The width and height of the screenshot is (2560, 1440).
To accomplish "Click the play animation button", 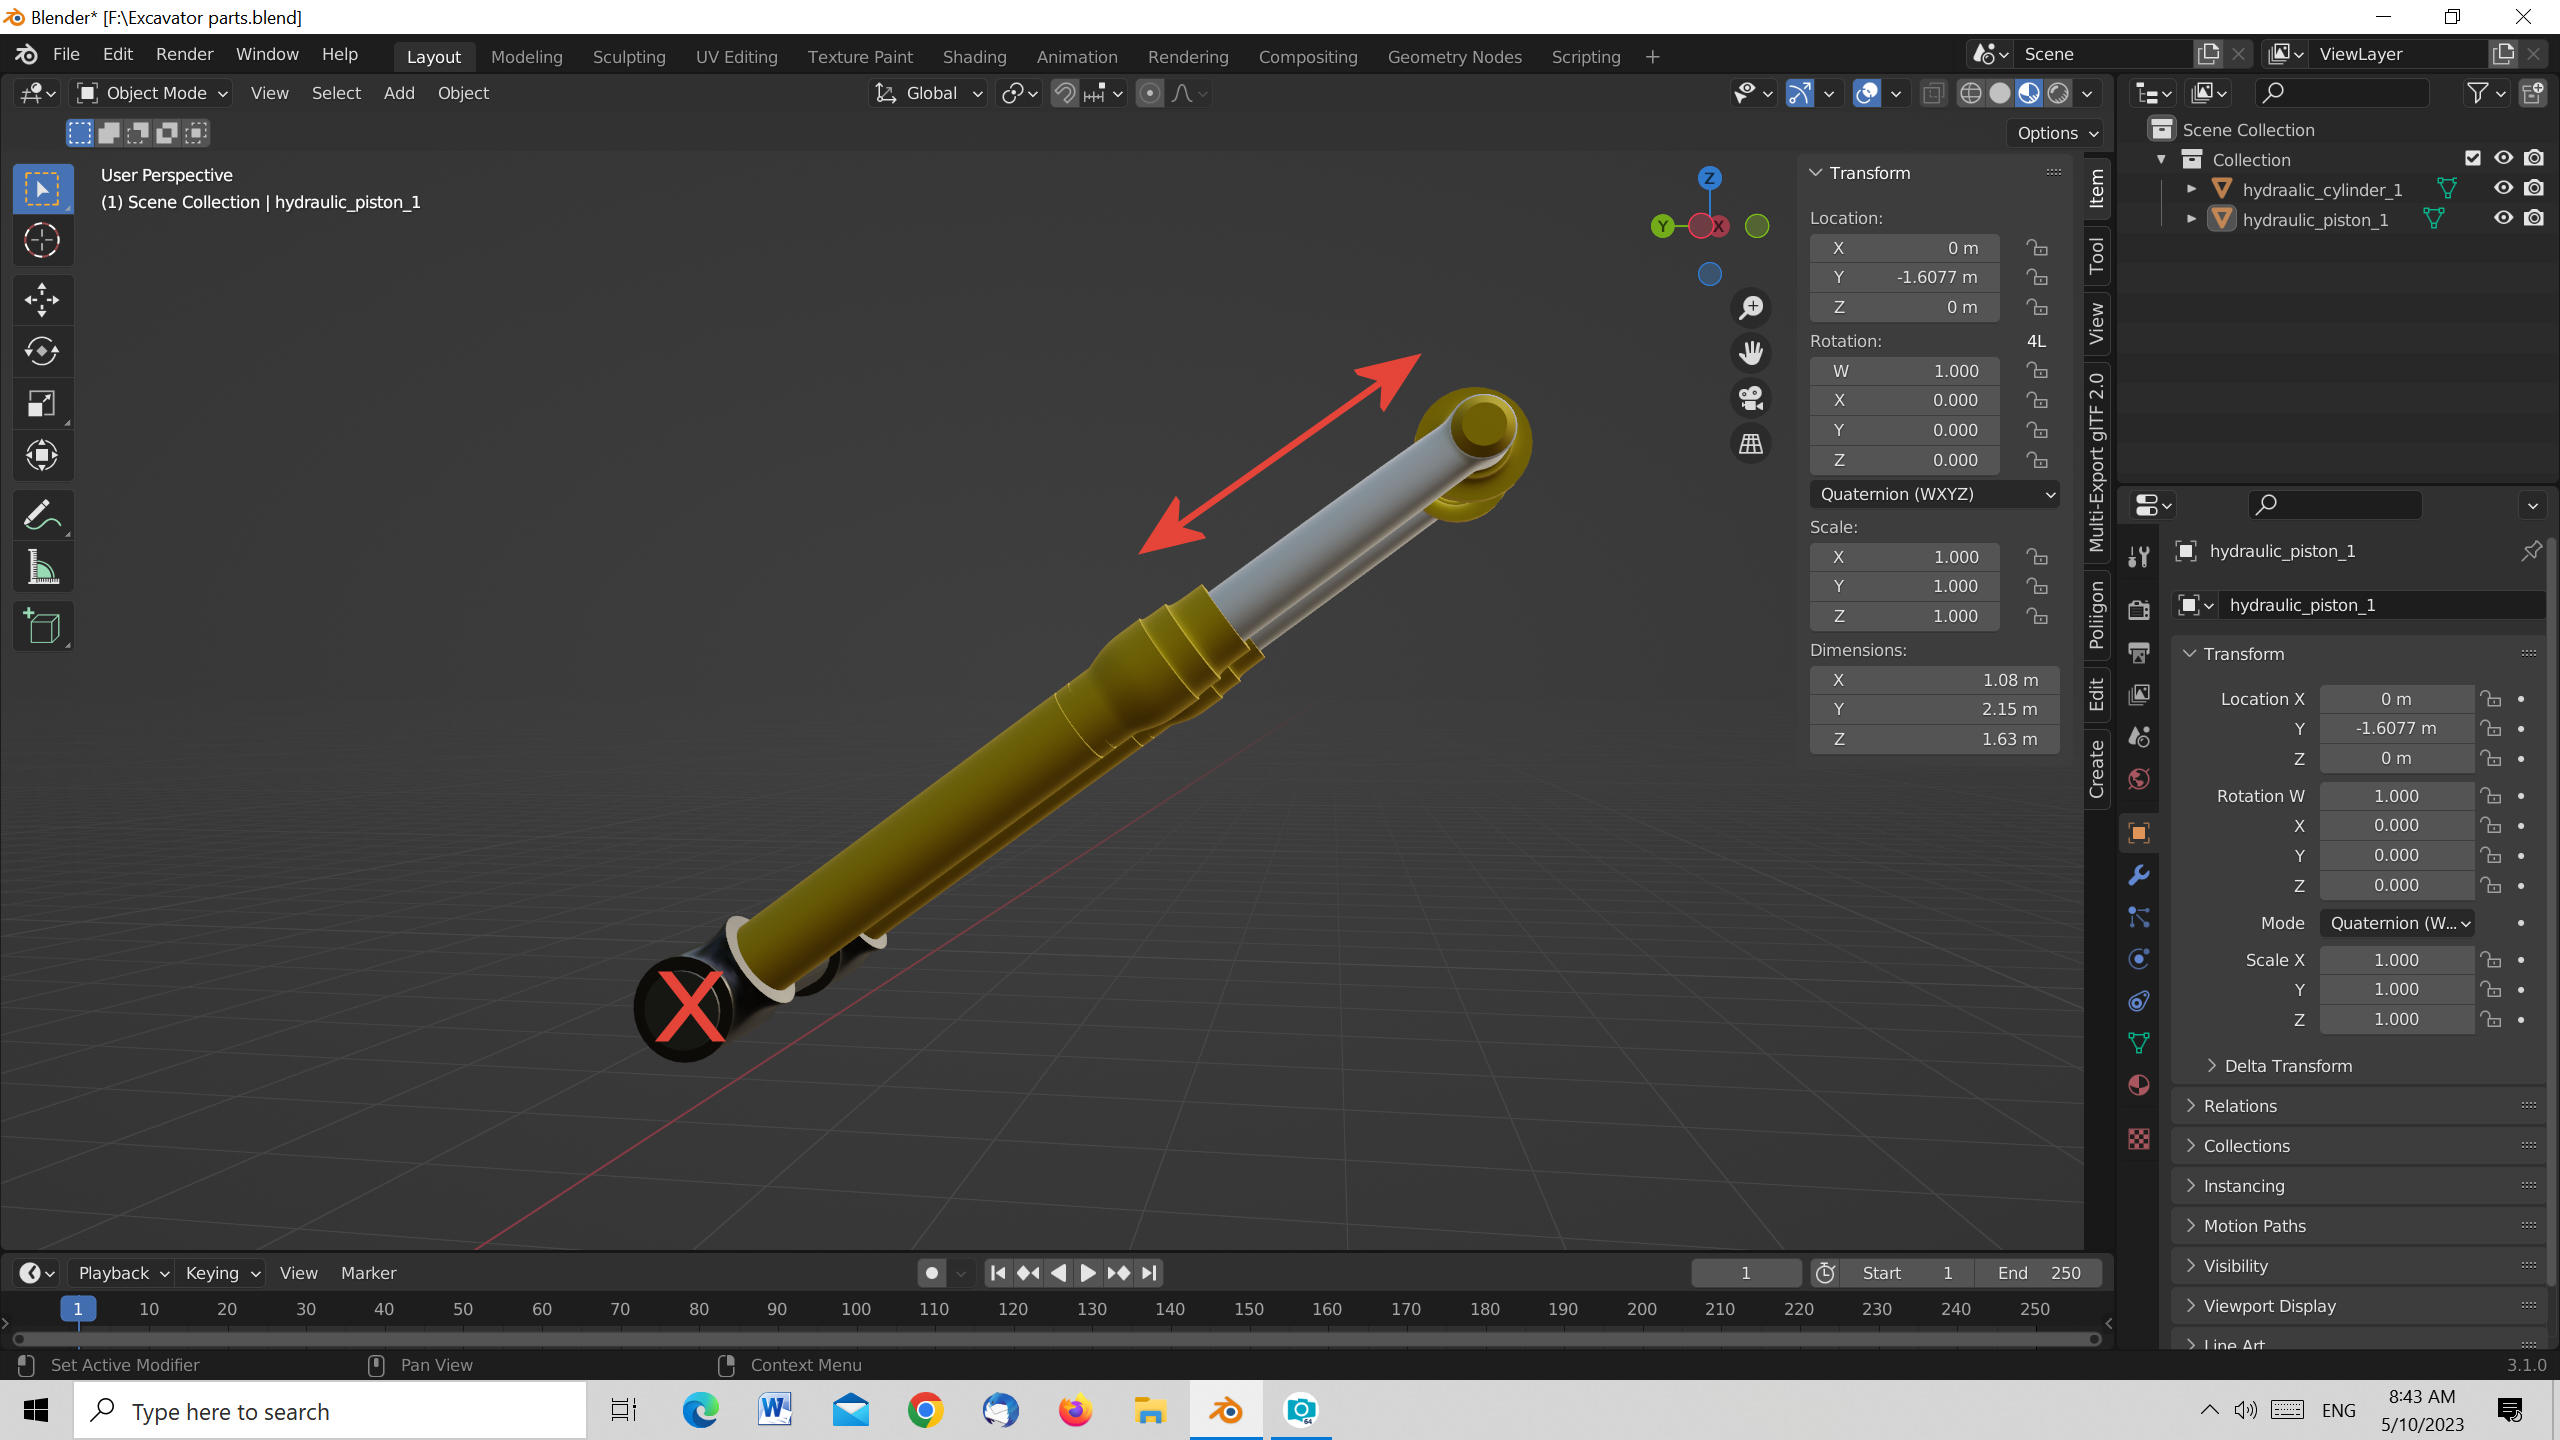I will coord(1088,1273).
